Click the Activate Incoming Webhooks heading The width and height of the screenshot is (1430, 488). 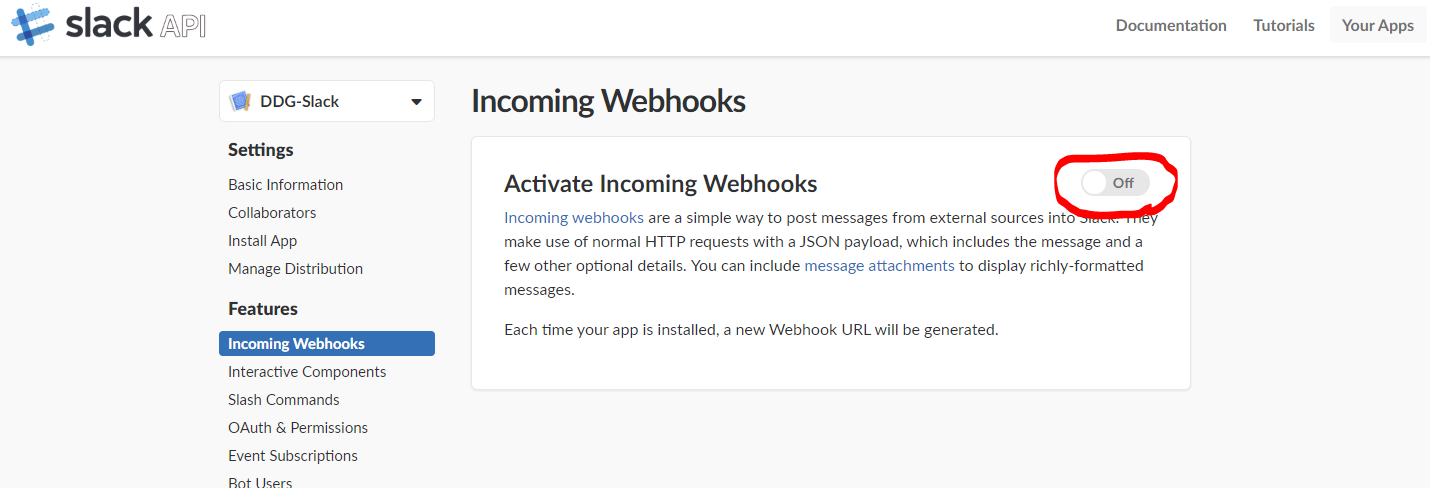[x=660, y=183]
